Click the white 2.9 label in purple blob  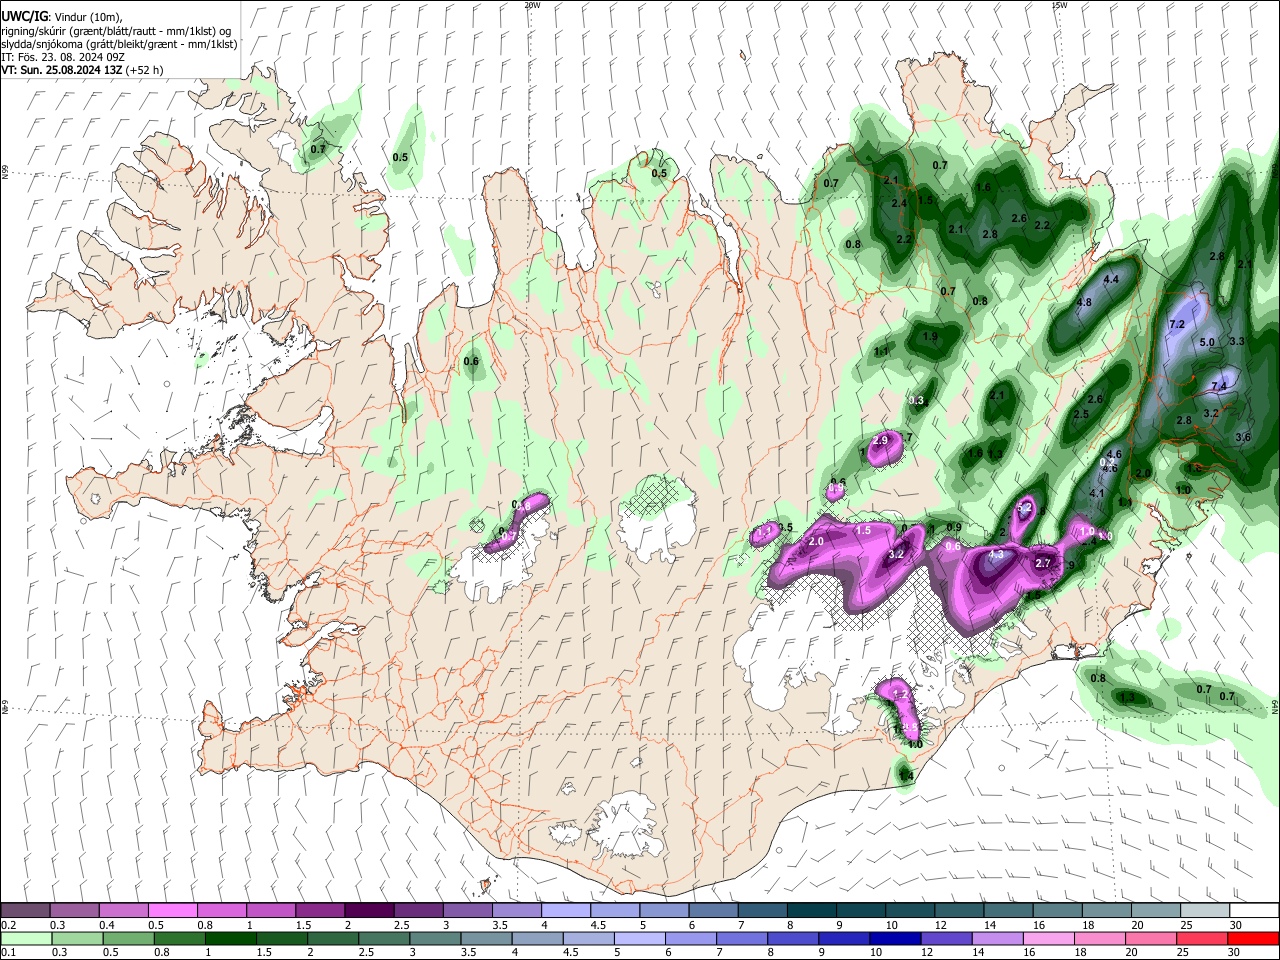(881, 440)
